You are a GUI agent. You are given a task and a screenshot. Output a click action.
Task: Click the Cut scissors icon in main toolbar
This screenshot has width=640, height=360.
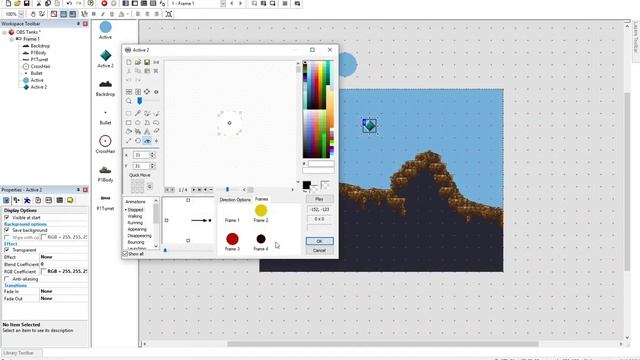pos(39,3)
